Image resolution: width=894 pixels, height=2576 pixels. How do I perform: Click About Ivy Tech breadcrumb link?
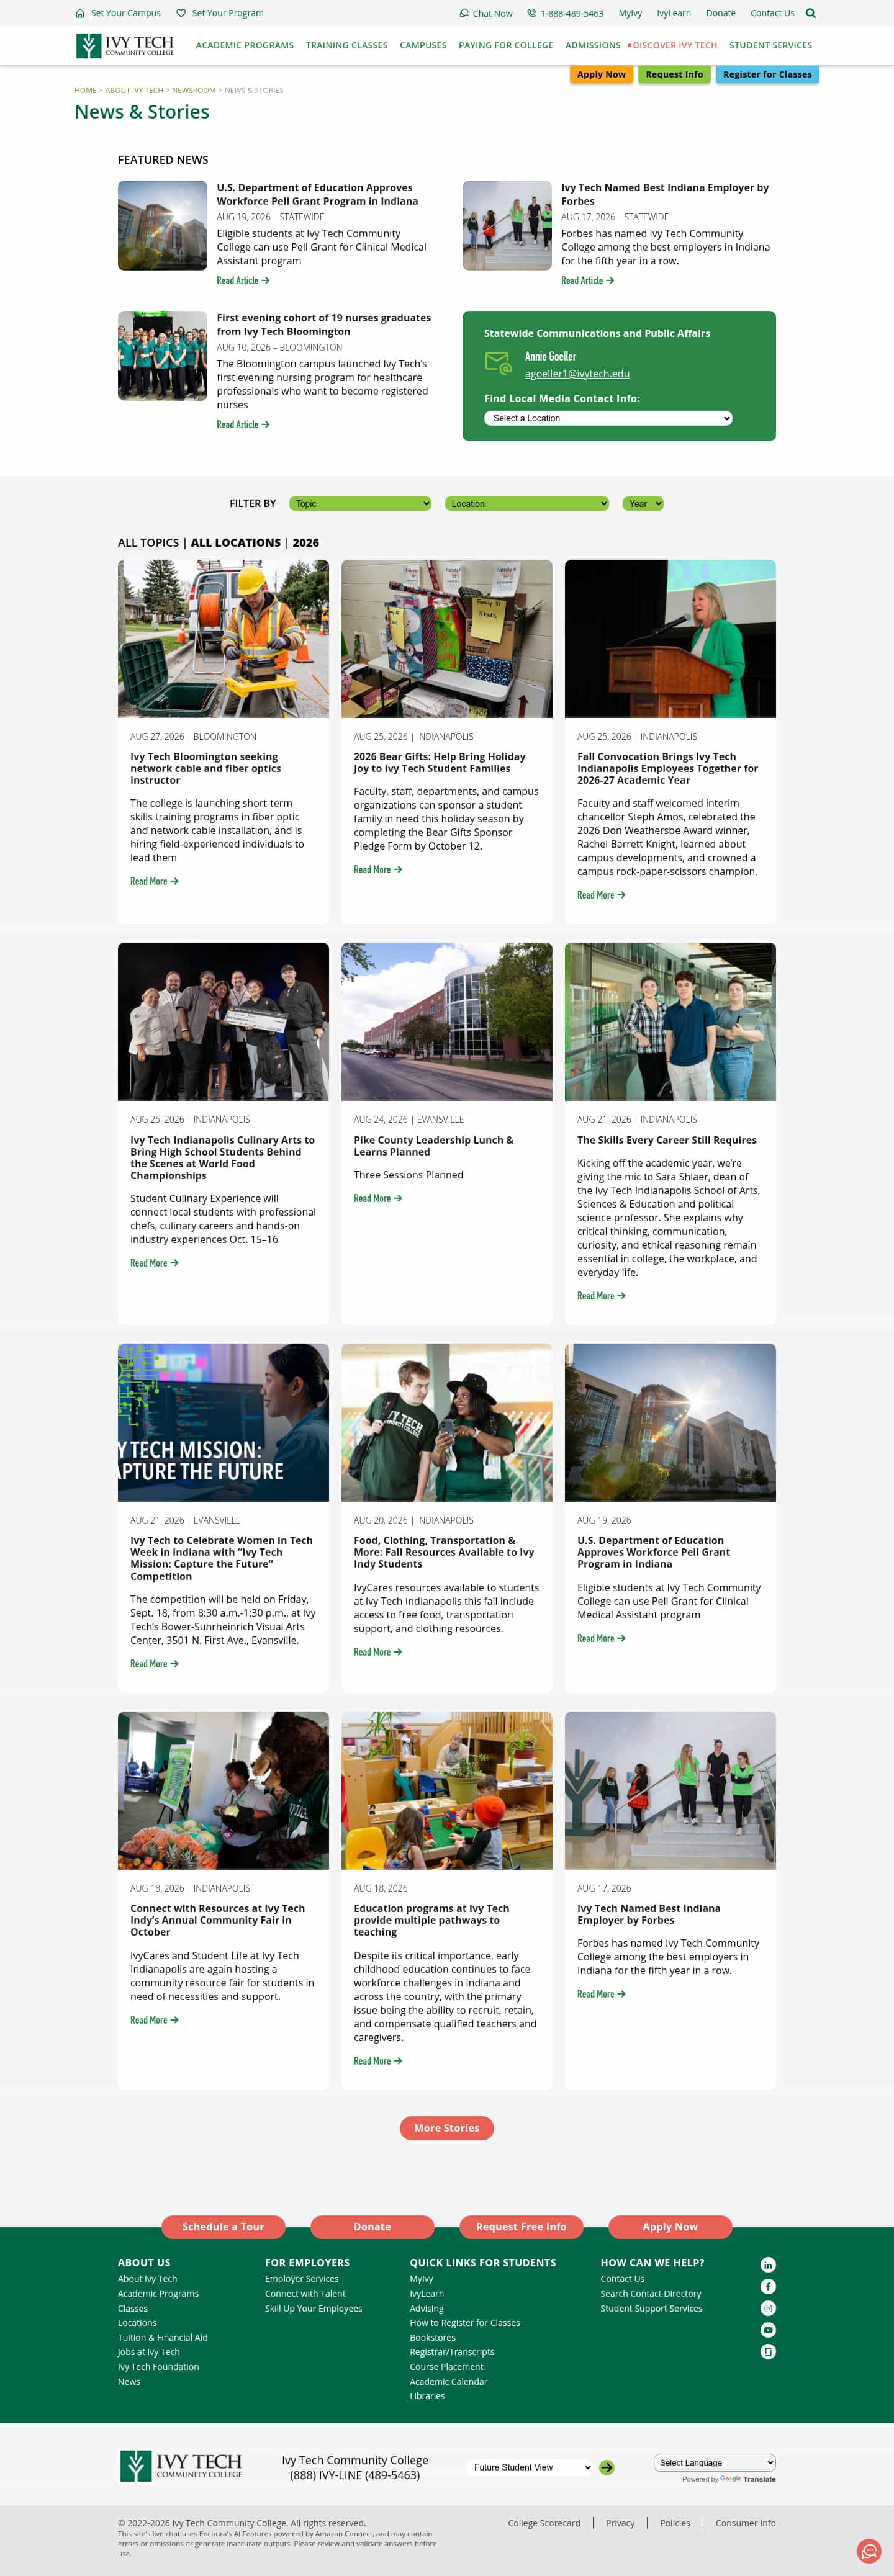(x=134, y=90)
